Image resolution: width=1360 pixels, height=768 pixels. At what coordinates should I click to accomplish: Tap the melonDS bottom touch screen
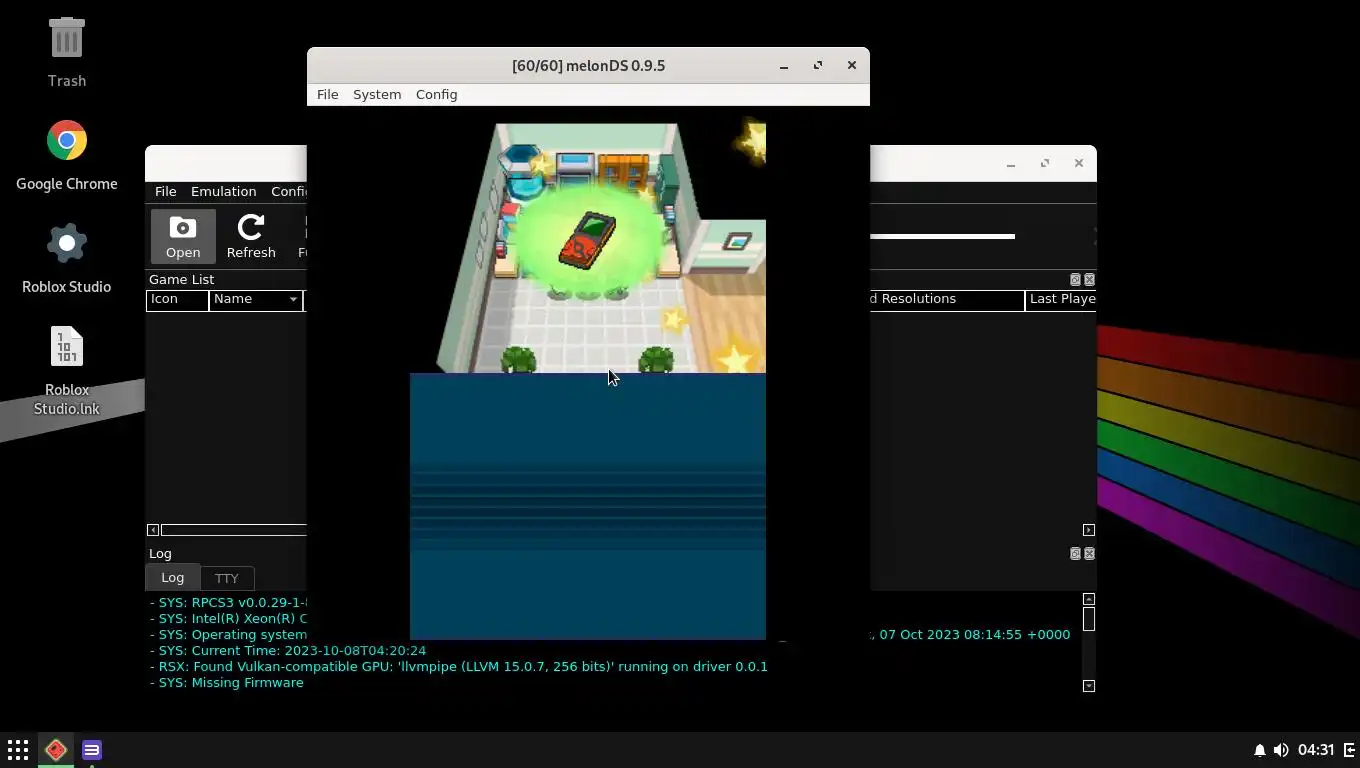pos(588,507)
